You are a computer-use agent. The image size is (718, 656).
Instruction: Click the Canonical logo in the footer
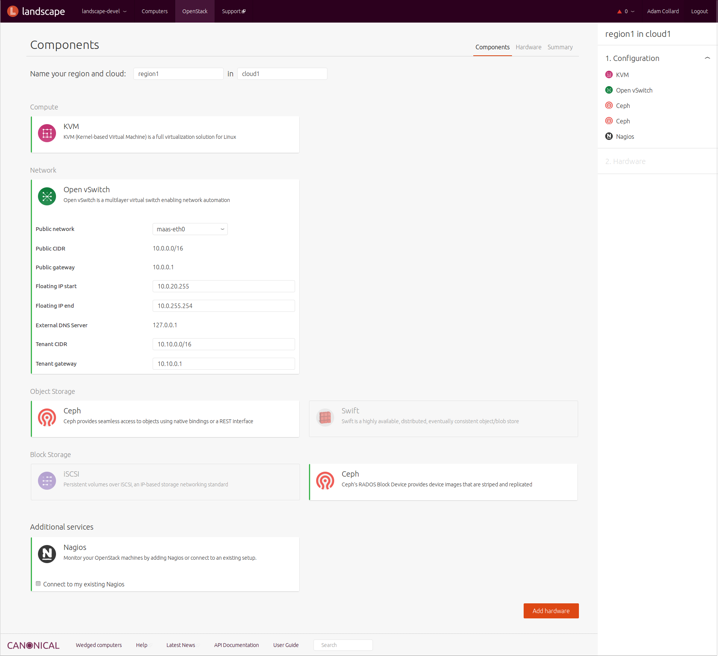33,645
